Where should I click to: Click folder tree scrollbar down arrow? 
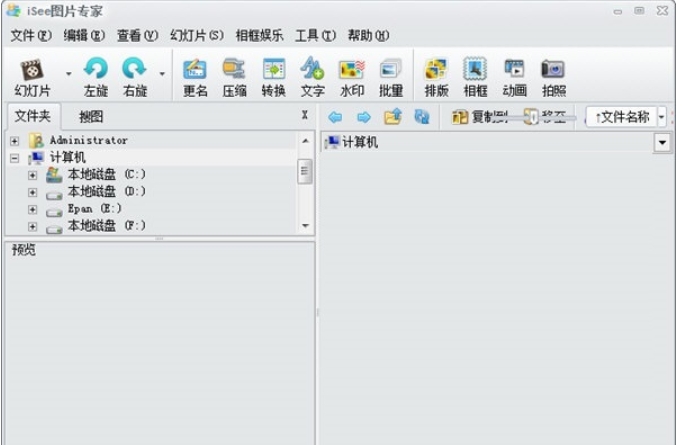tap(305, 225)
